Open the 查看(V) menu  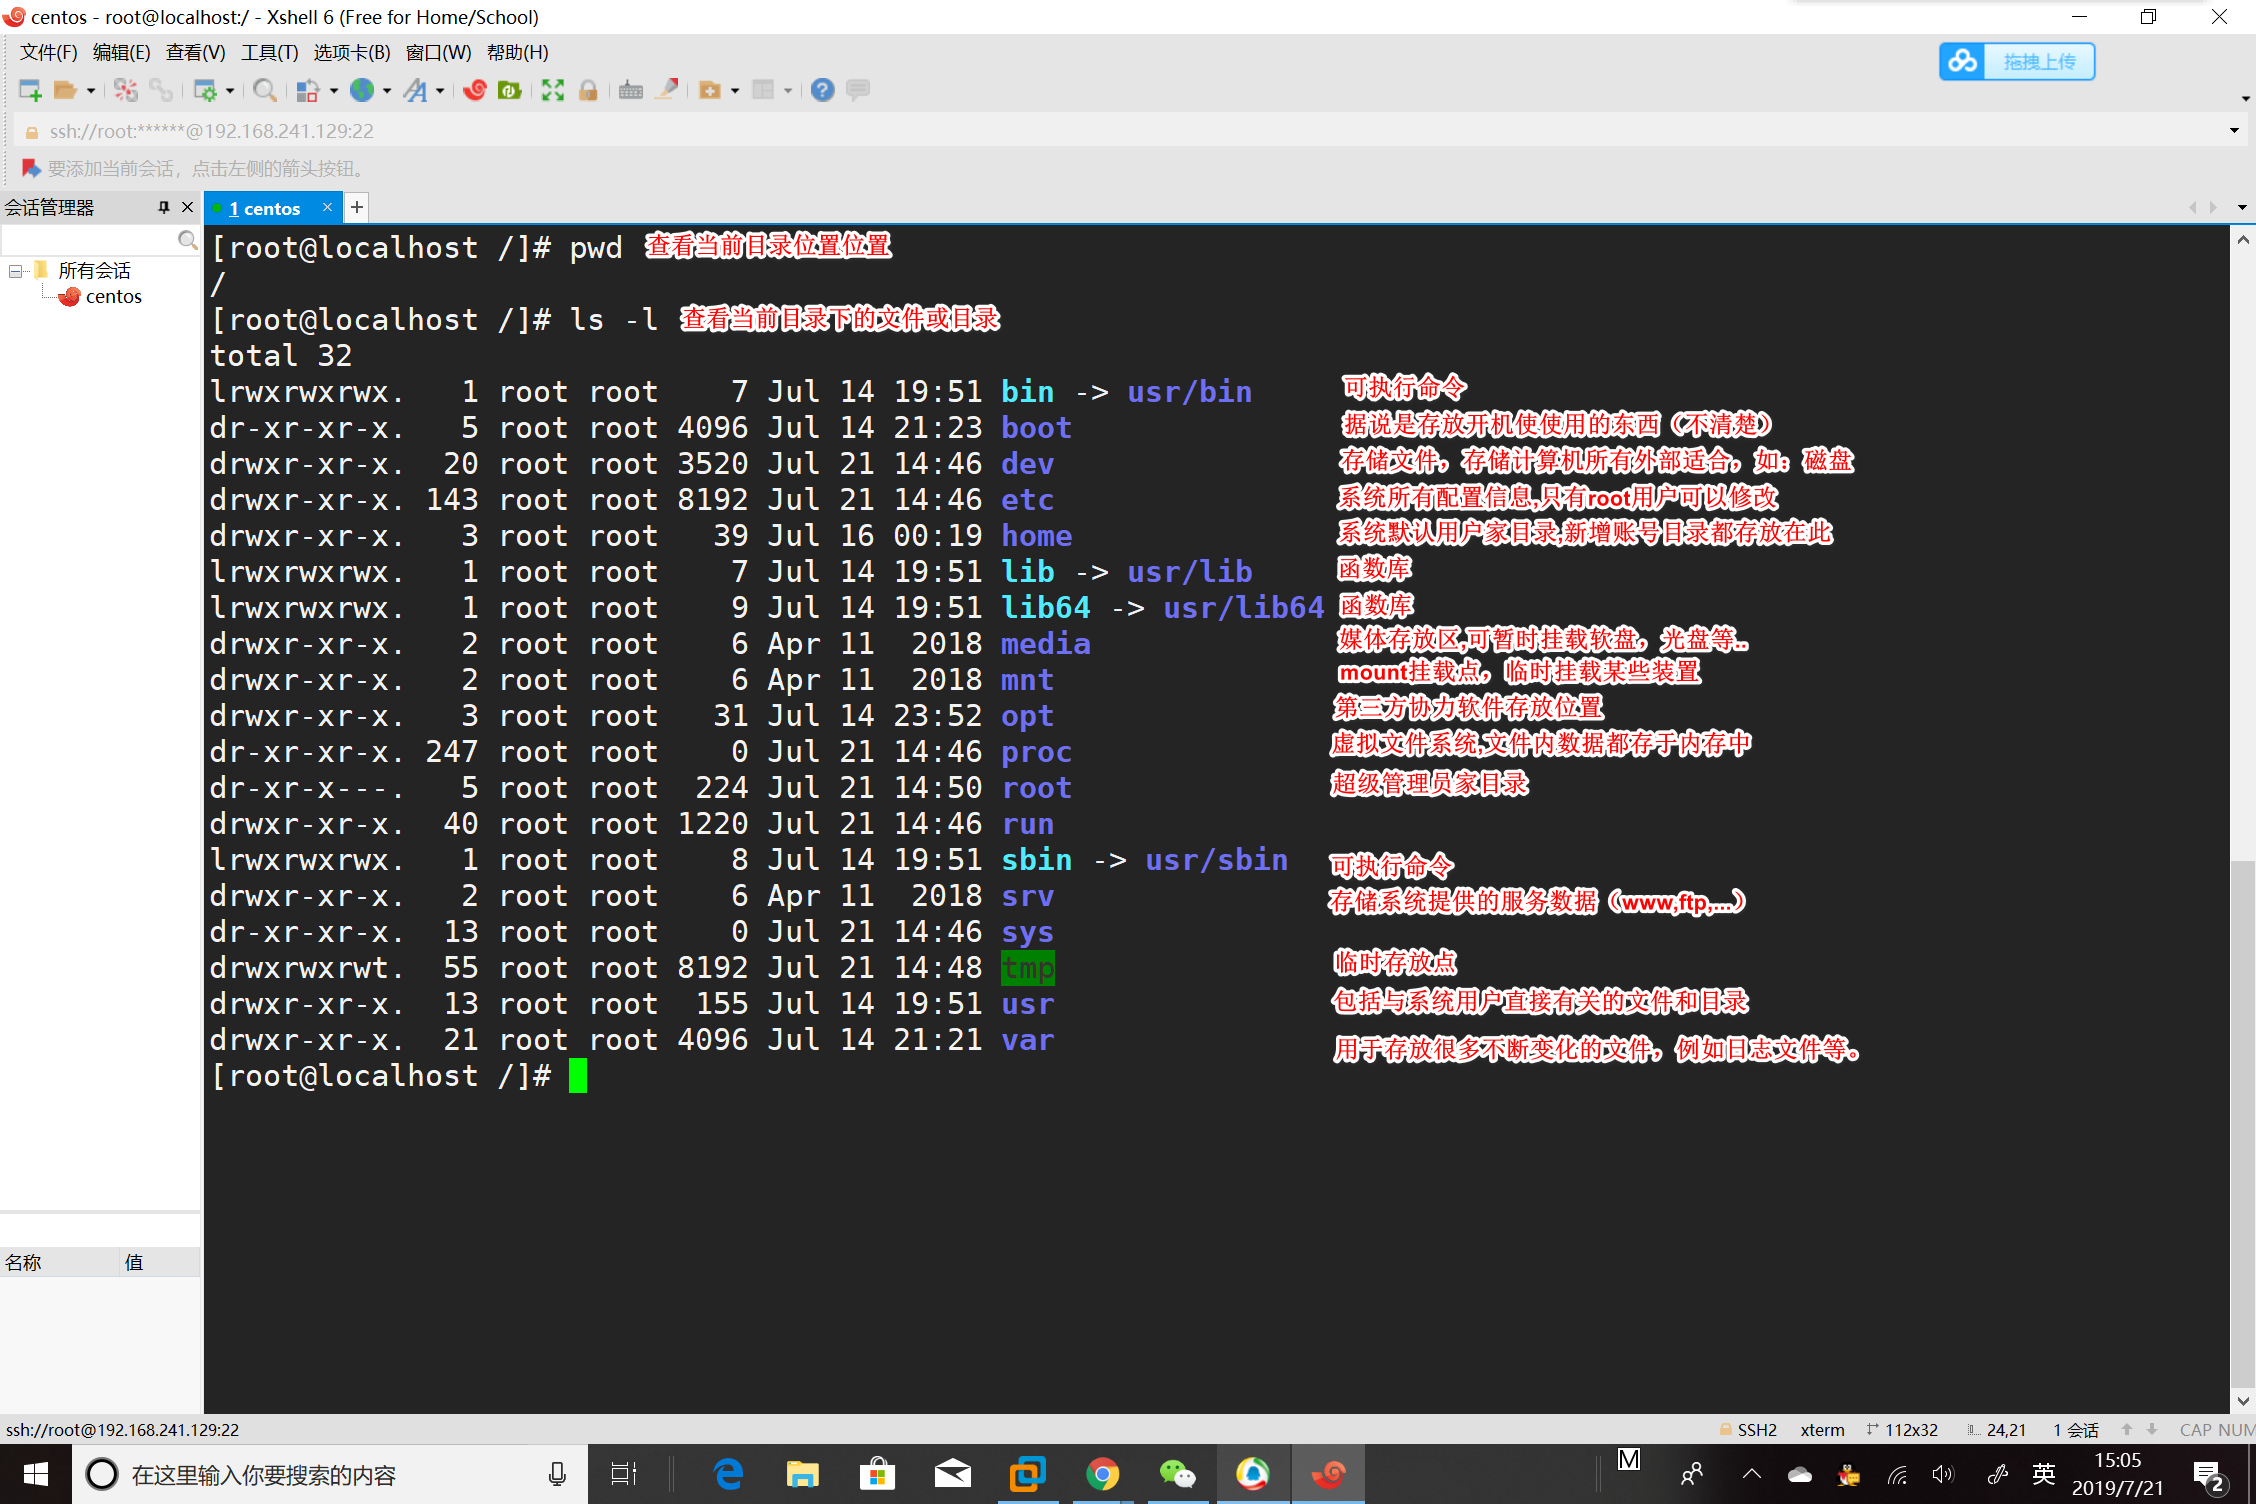click(195, 53)
